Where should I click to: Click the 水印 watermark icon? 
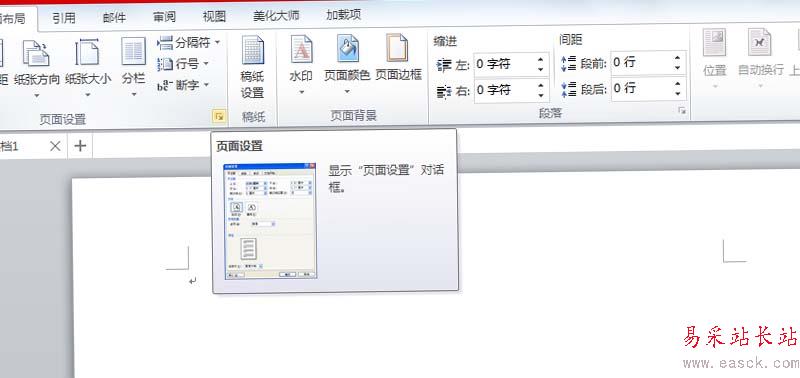[302, 49]
